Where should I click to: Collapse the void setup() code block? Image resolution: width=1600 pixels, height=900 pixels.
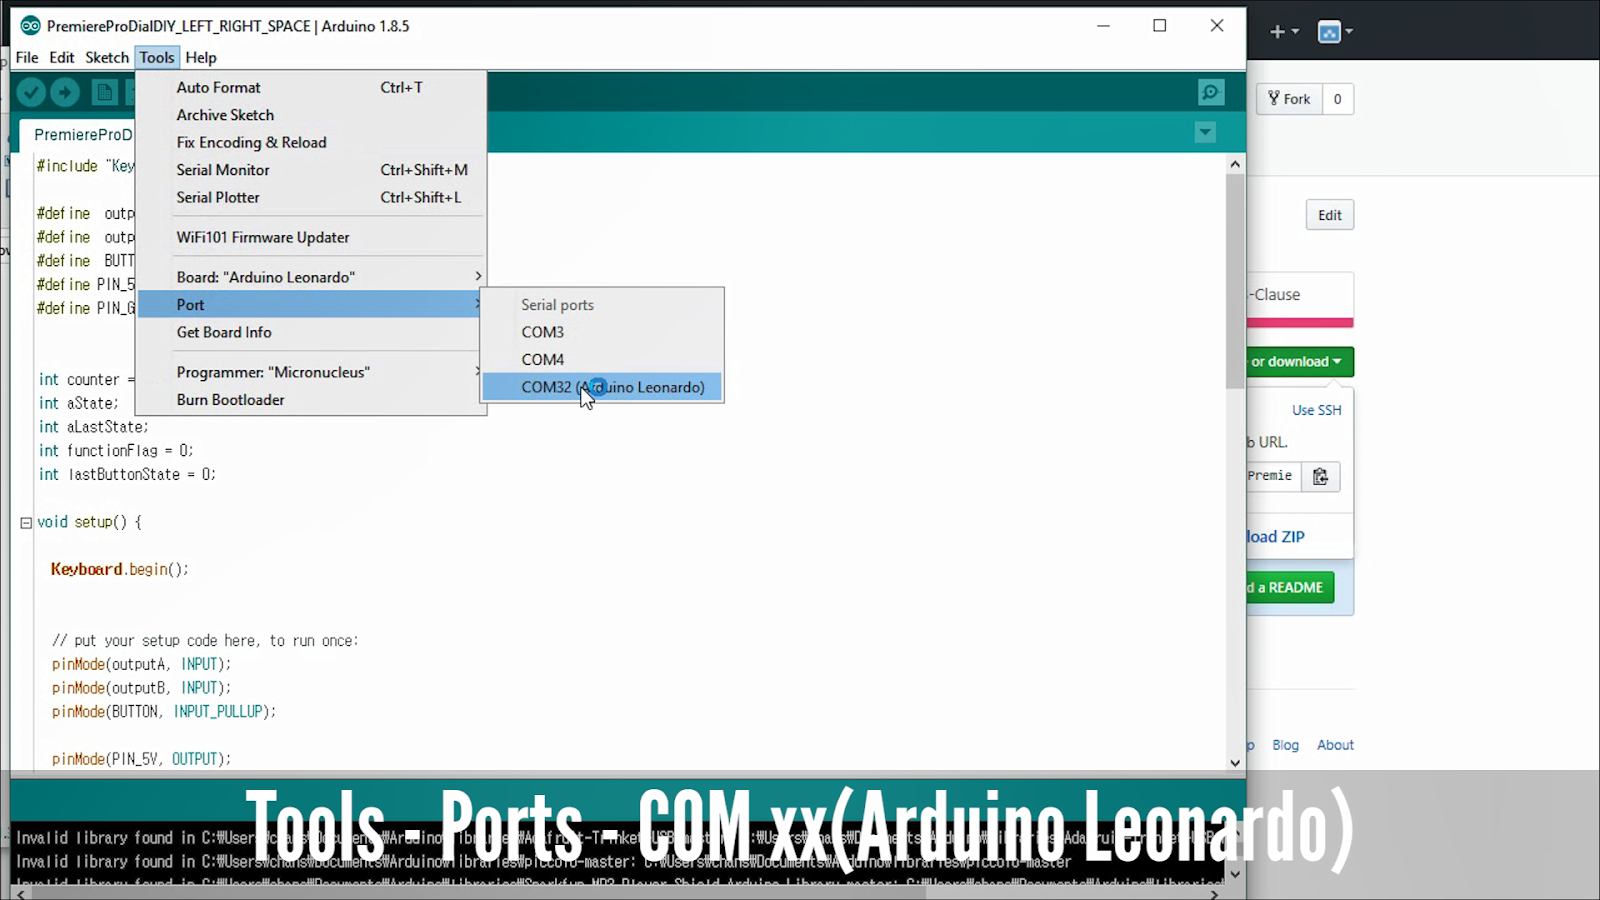[26, 522]
